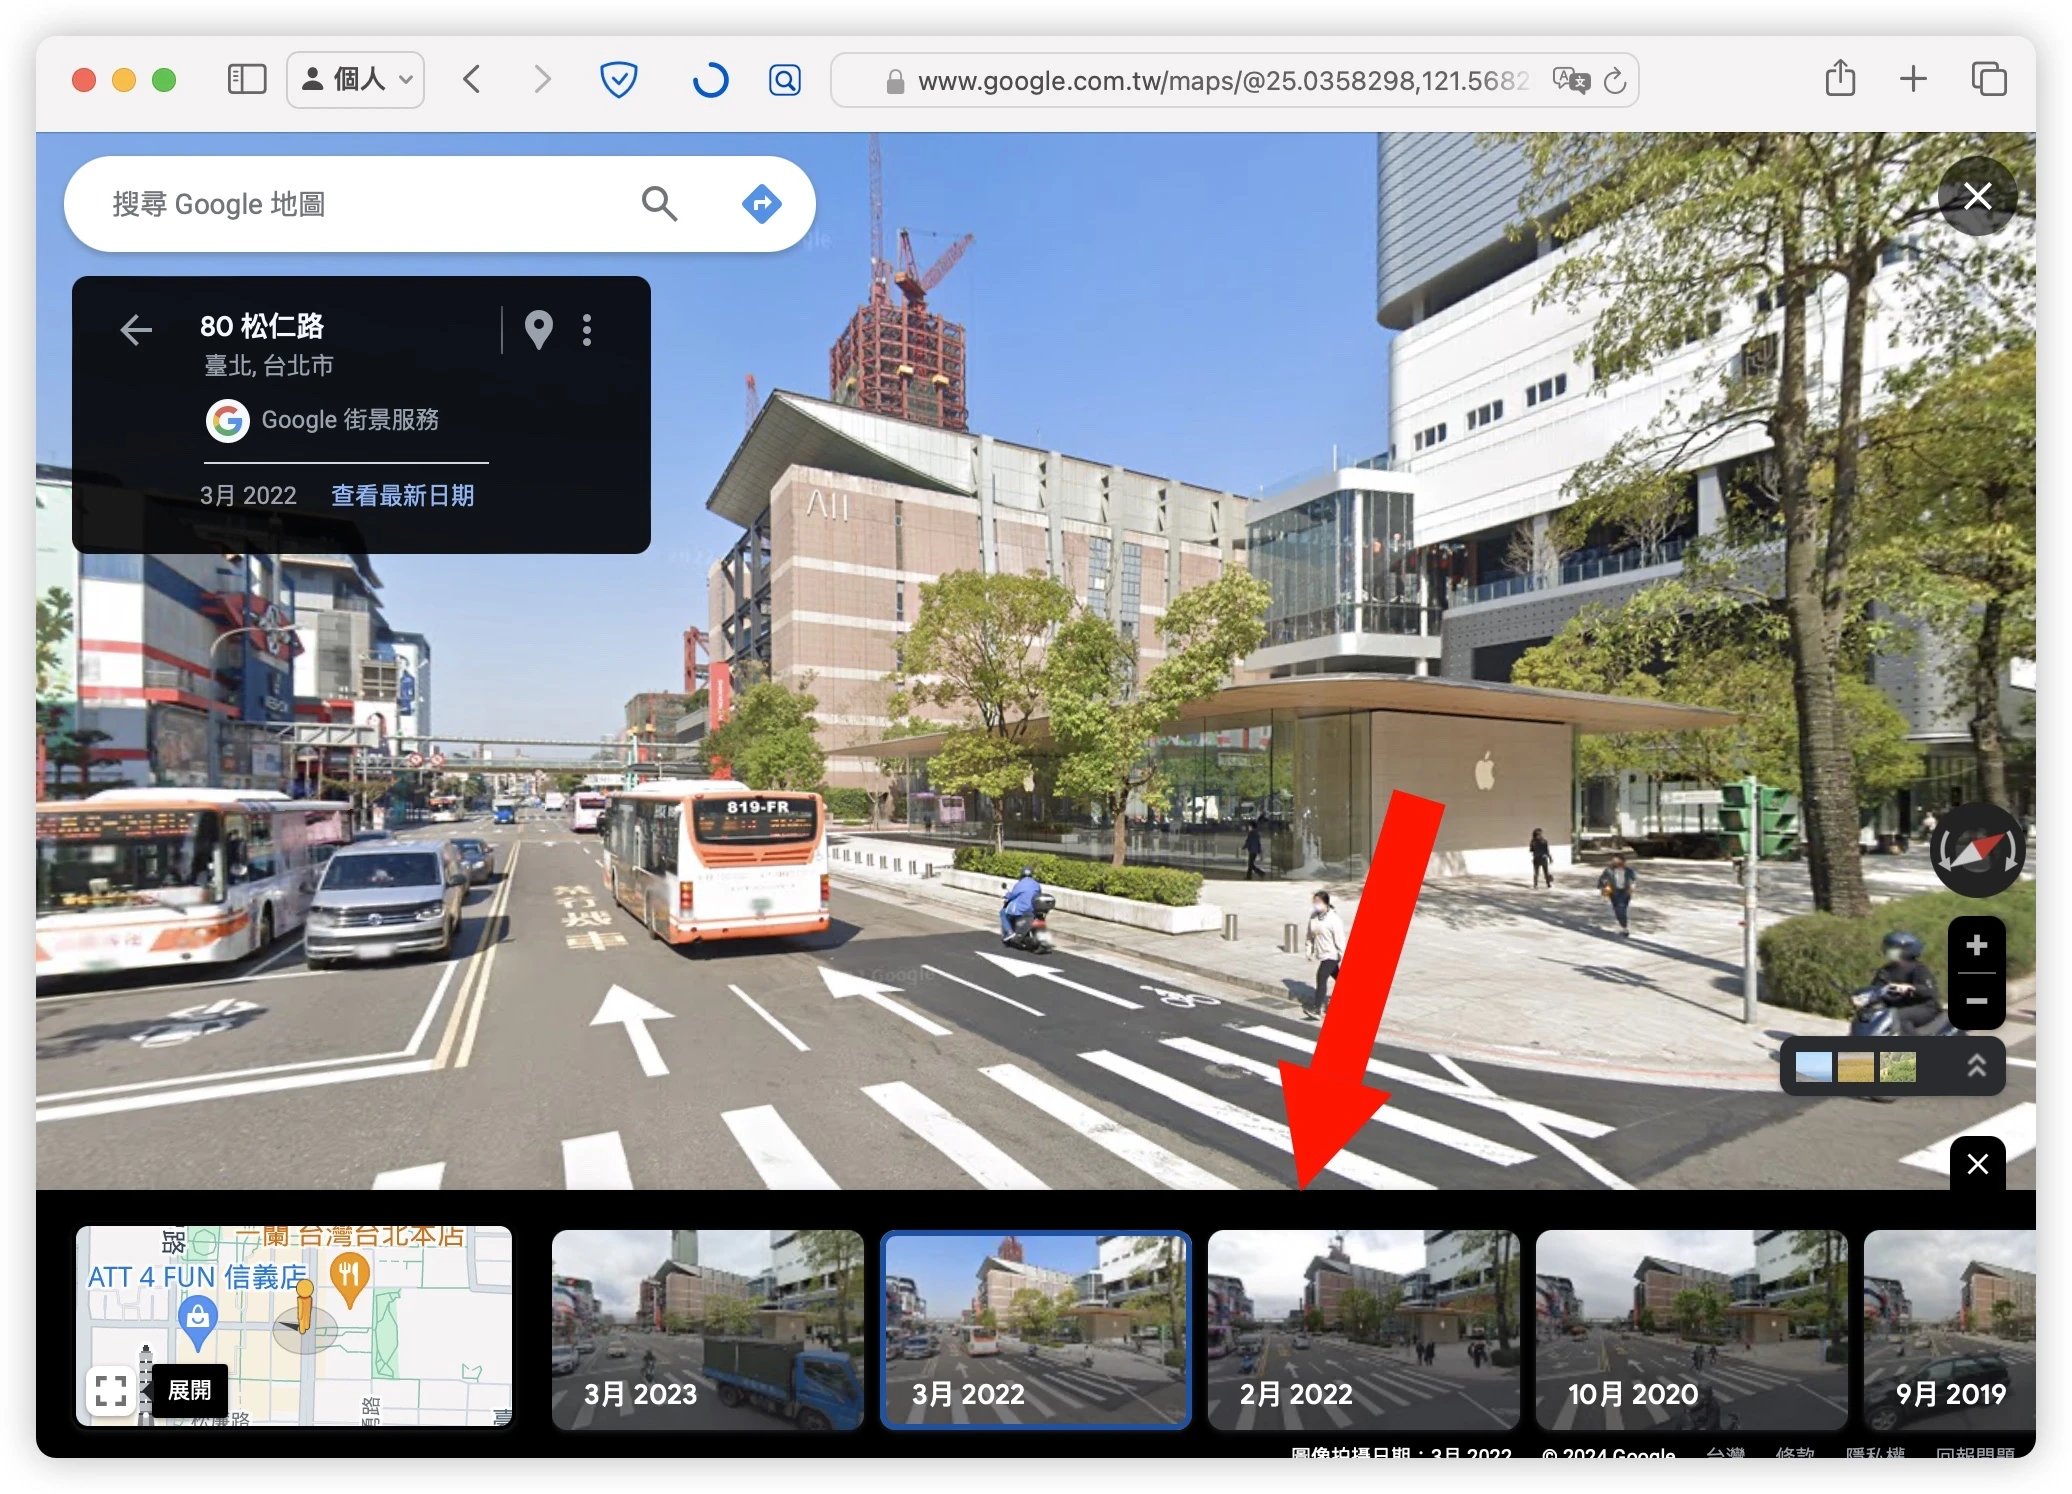2072x1494 pixels.
Task: Select the 3月 2023 imagery thumbnail
Action: click(x=708, y=1329)
